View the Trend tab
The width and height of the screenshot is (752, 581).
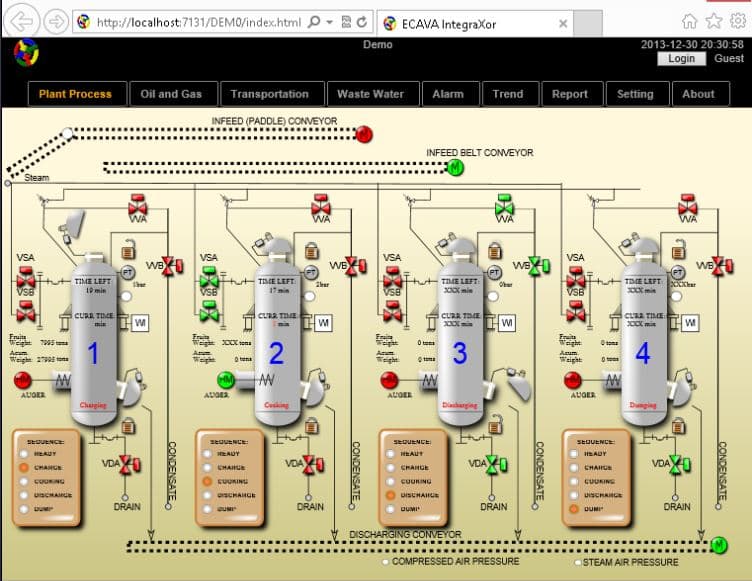510,94
